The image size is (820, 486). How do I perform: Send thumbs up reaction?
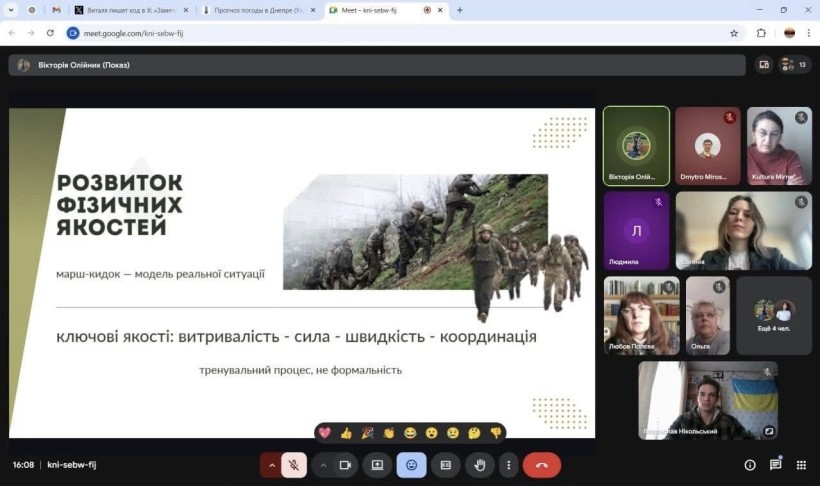346,433
